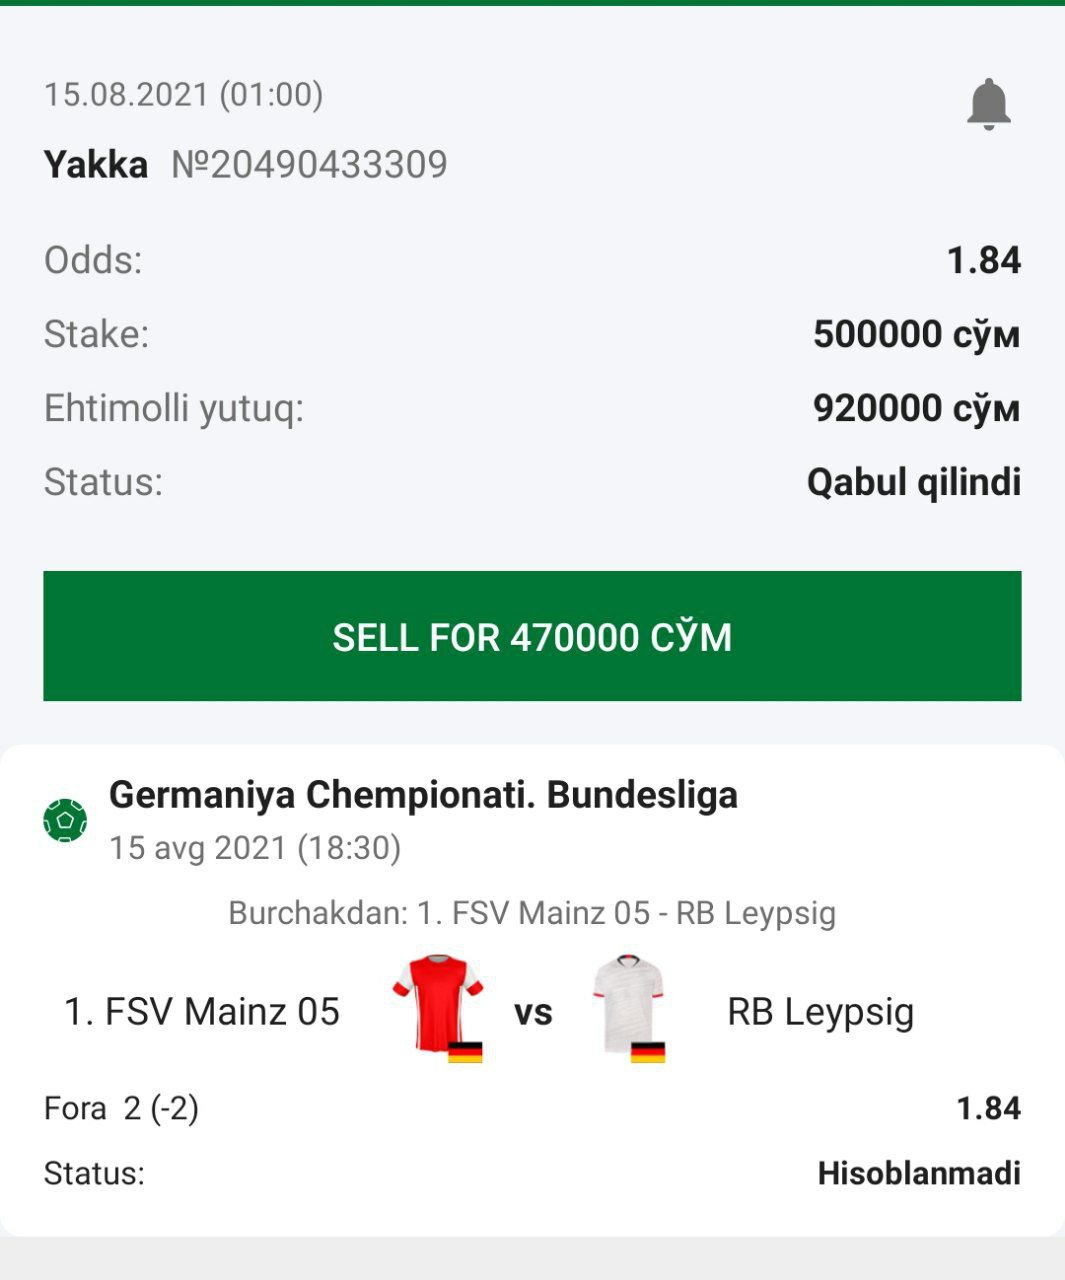Tap Hisoblanmadi status value
Screen dimensions: 1065x1280
tap(919, 1173)
